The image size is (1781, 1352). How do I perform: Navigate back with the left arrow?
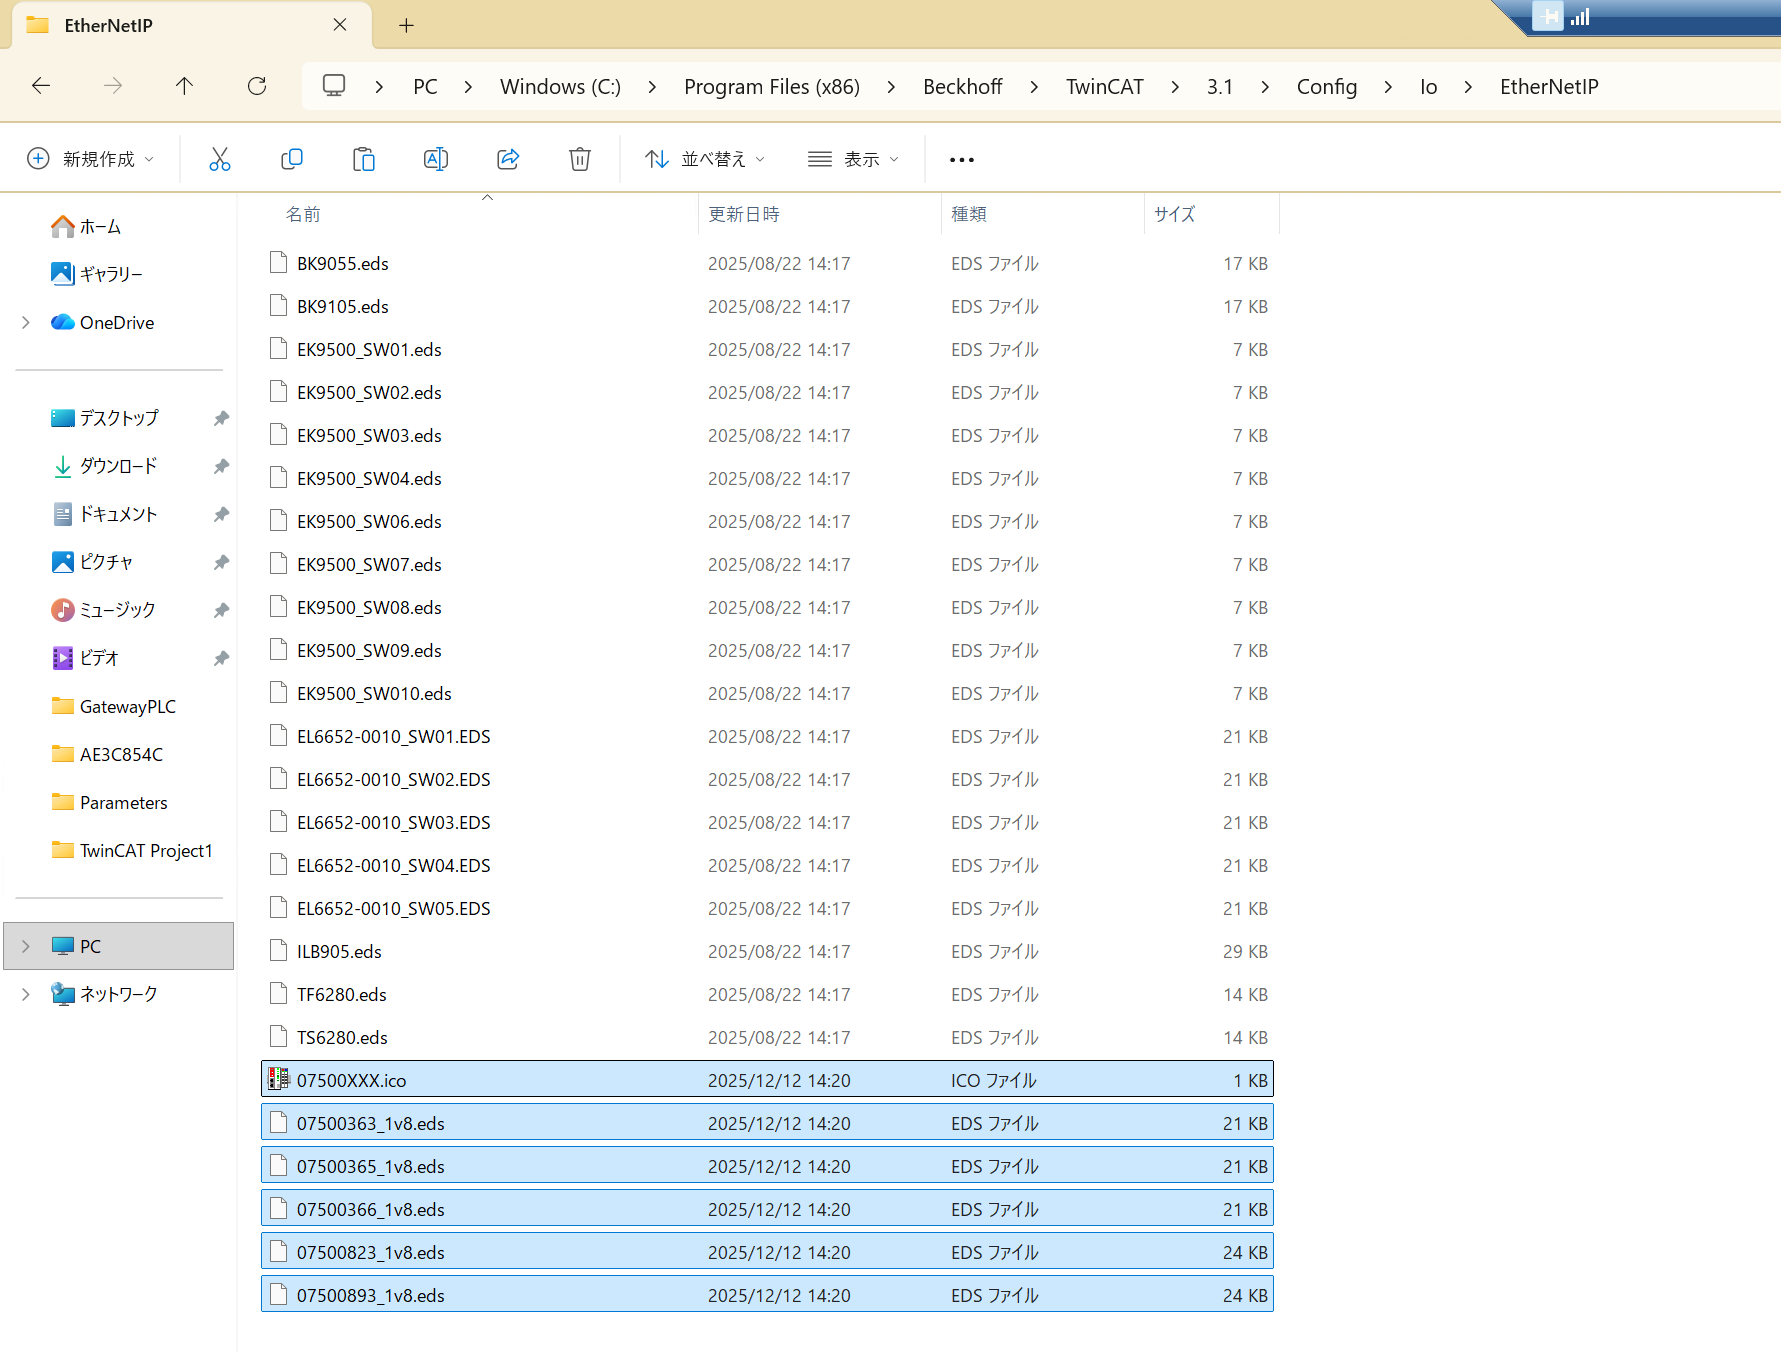click(41, 86)
